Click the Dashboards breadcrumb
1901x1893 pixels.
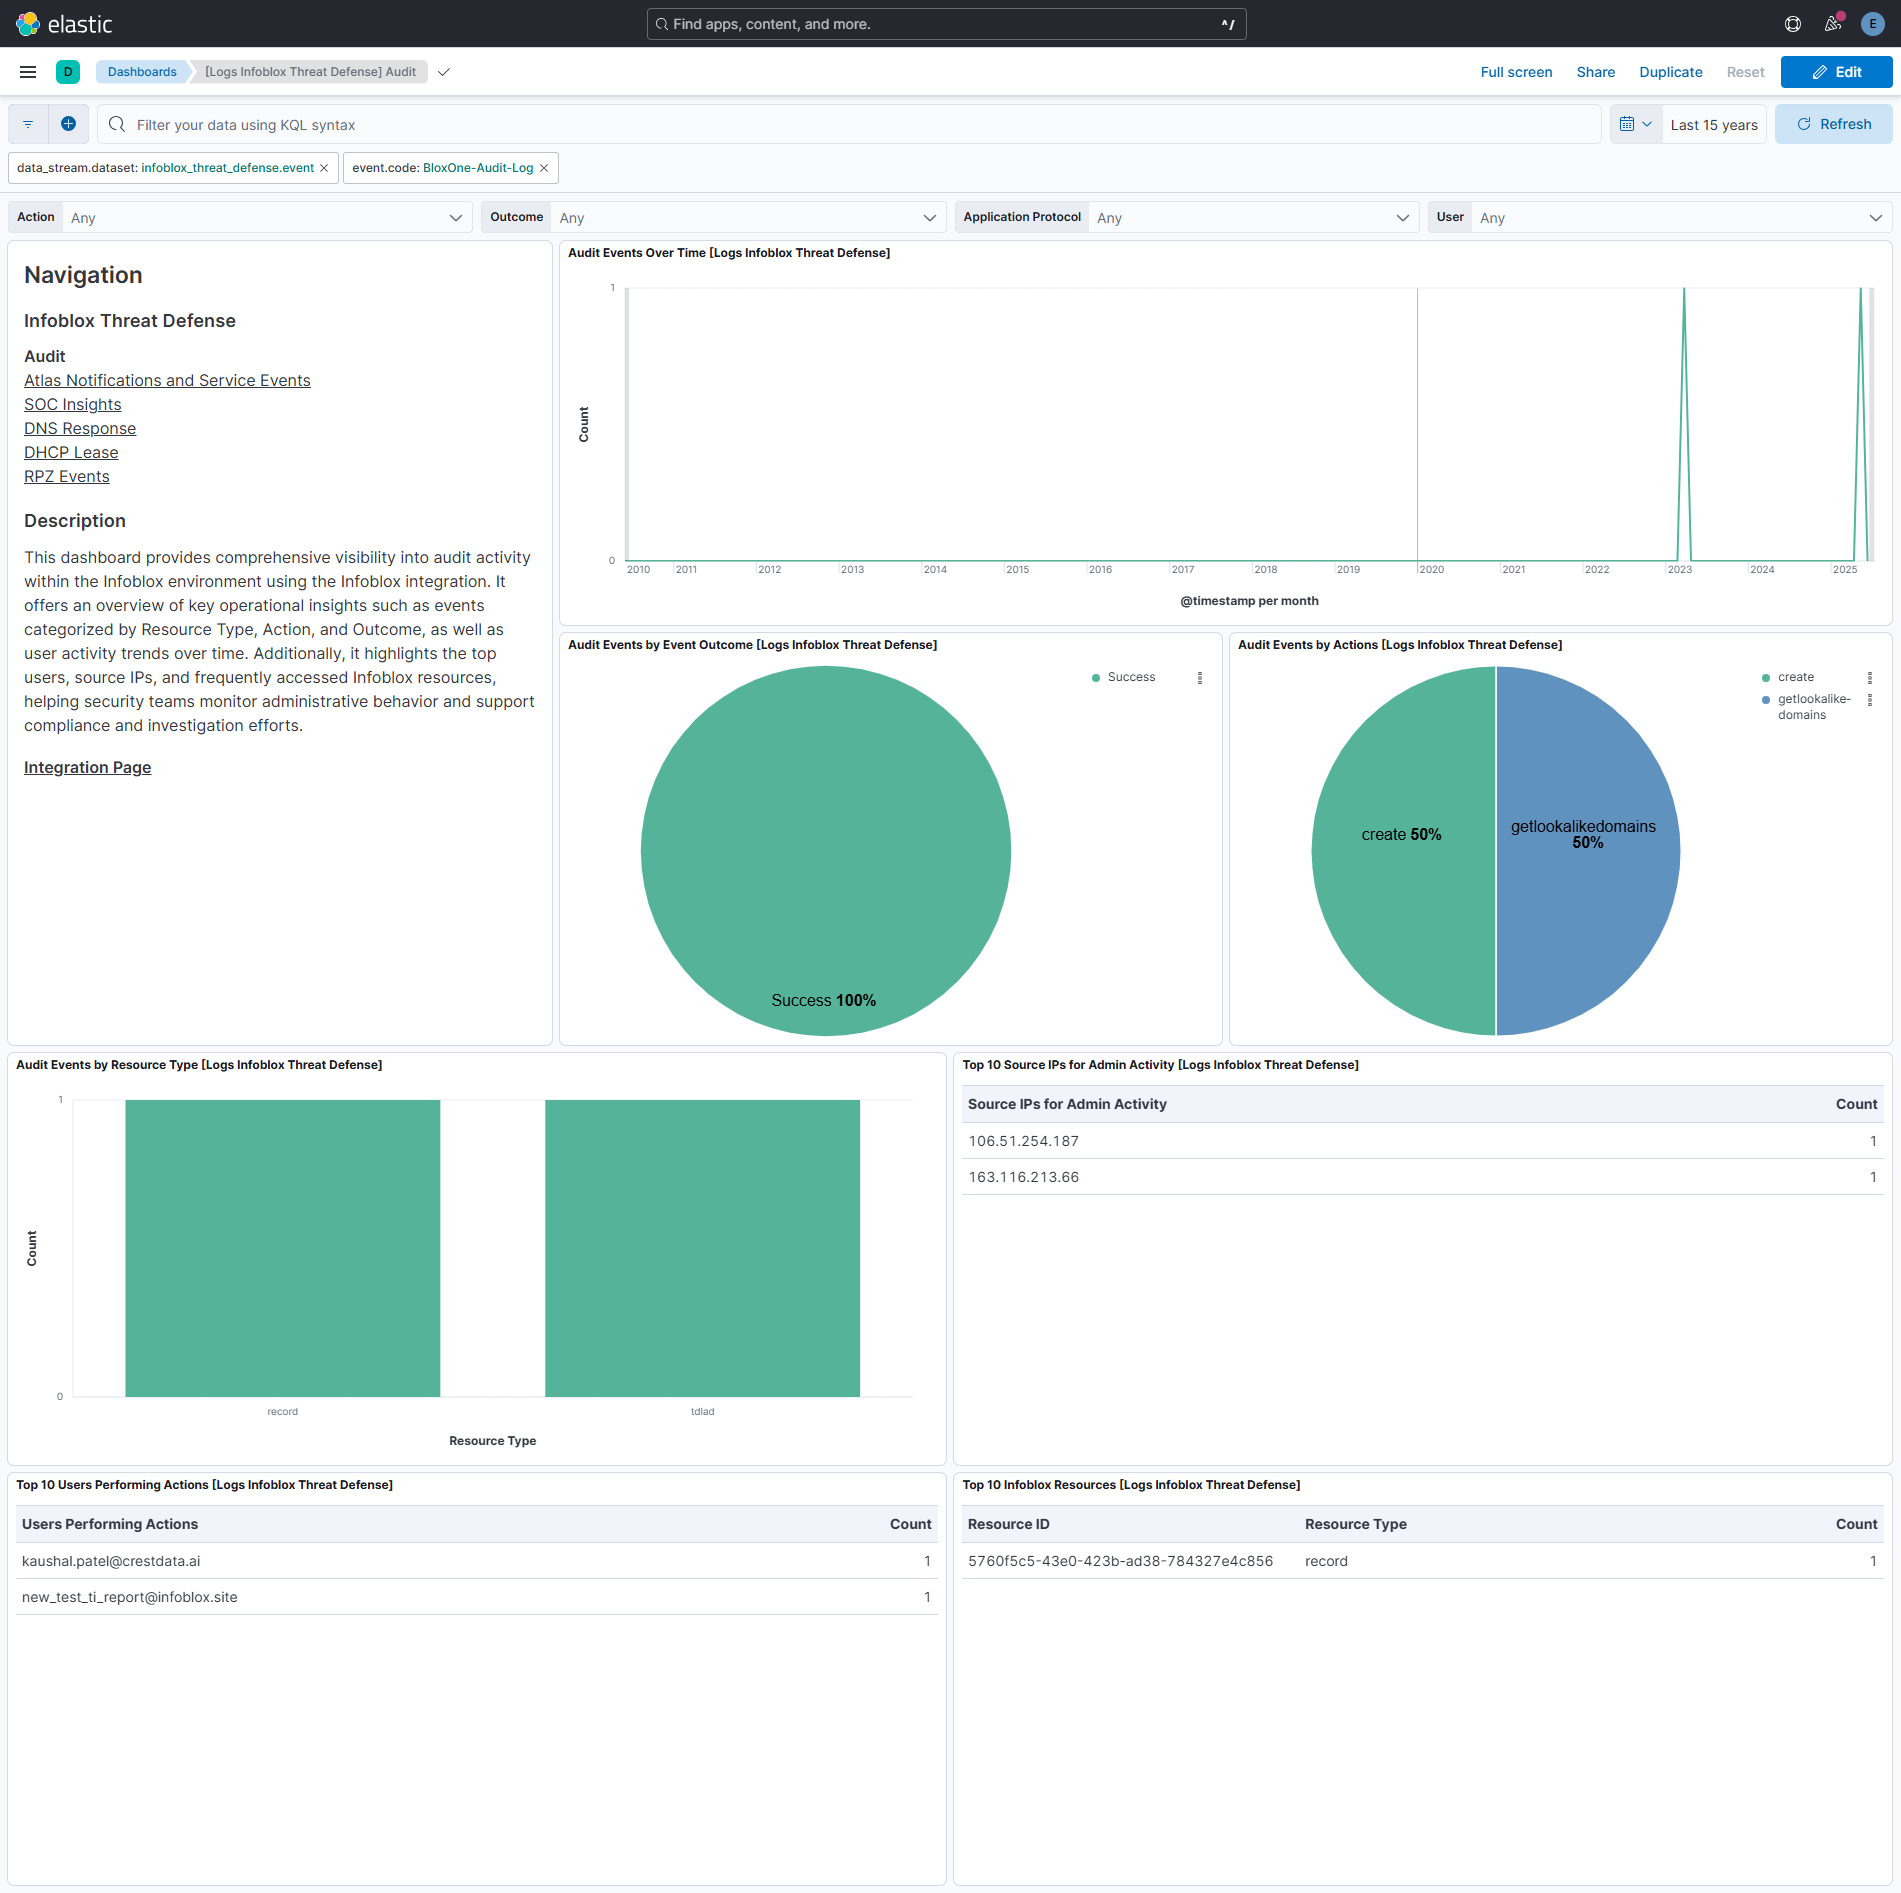tap(142, 72)
